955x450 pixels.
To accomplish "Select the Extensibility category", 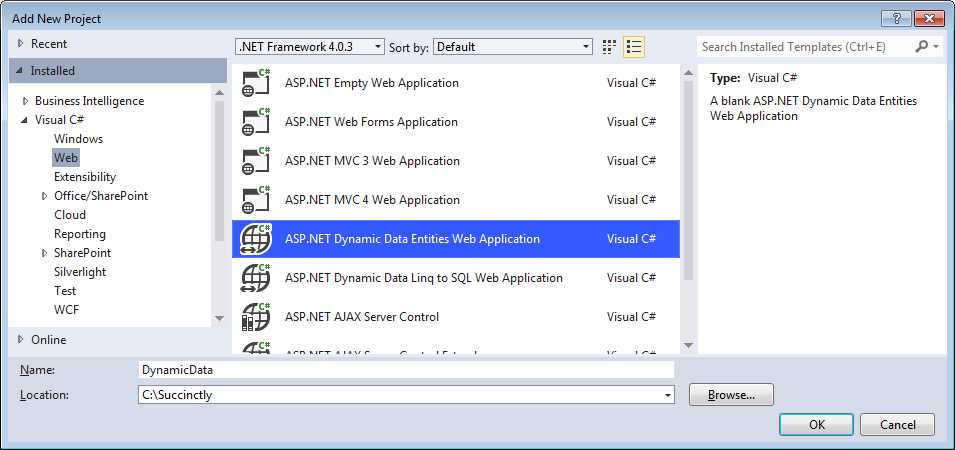I will coord(85,177).
